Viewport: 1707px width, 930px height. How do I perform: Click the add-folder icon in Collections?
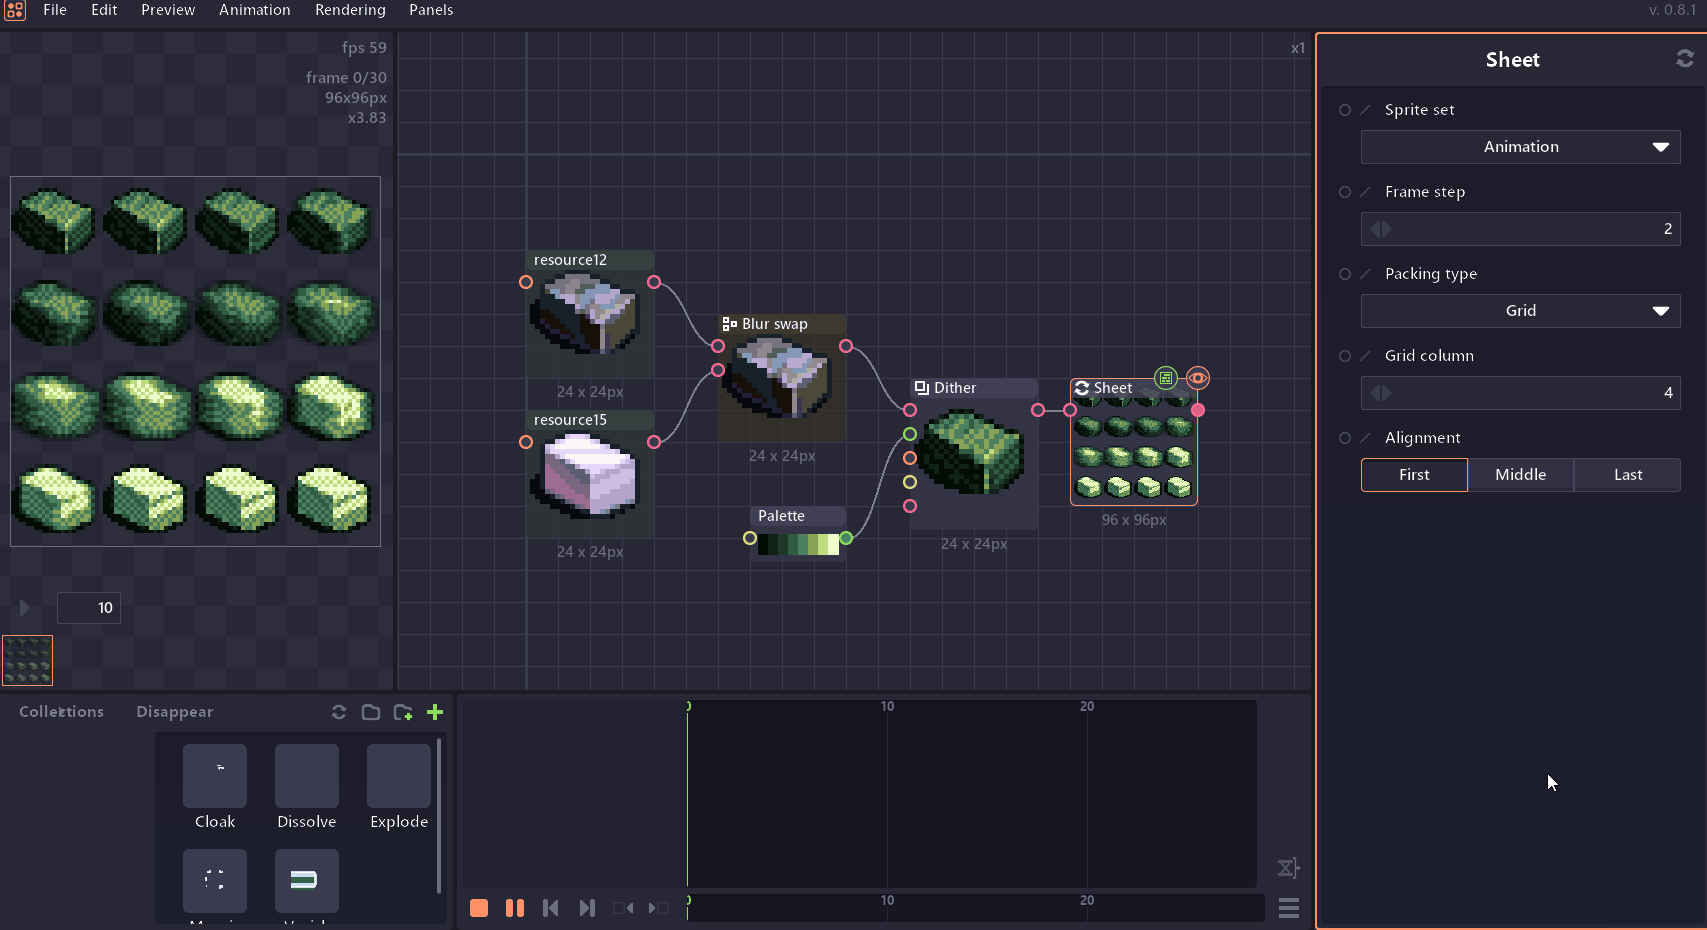click(403, 712)
